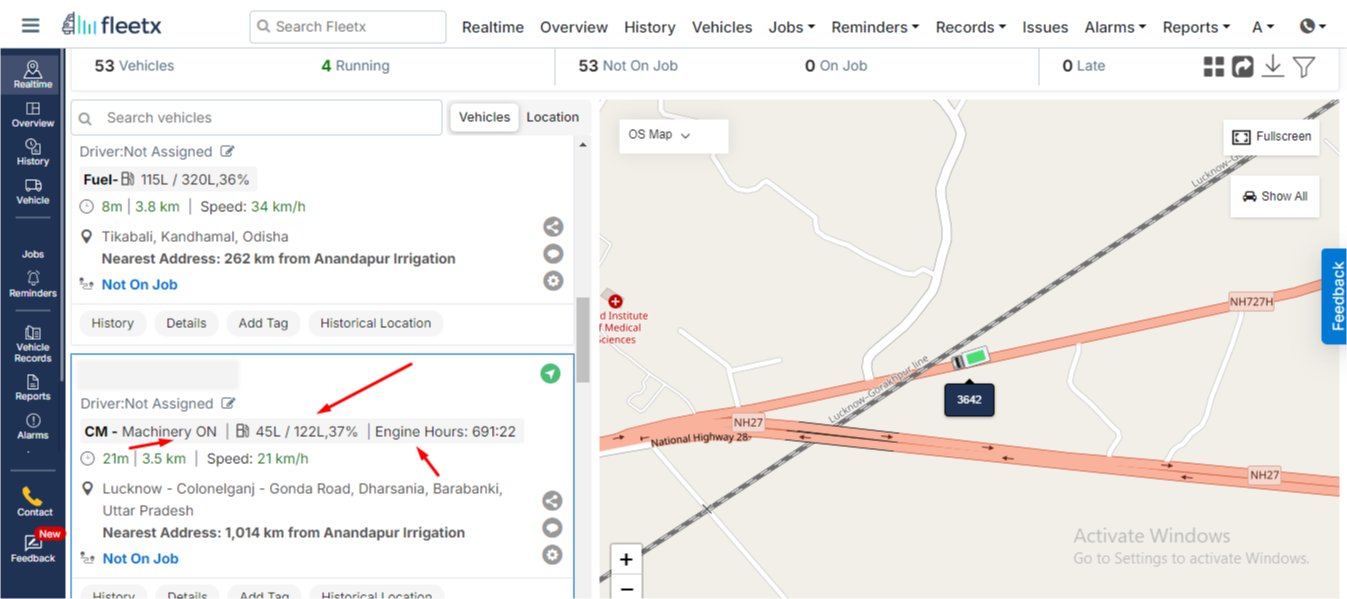Open the hamburger menu icon
The image size is (1347, 599).
click(x=30, y=25)
